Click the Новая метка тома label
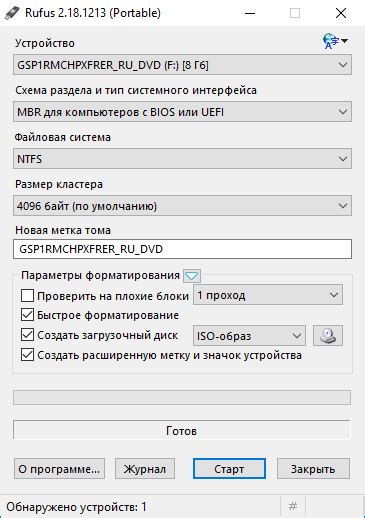The height and width of the screenshot is (518, 365). point(63,230)
